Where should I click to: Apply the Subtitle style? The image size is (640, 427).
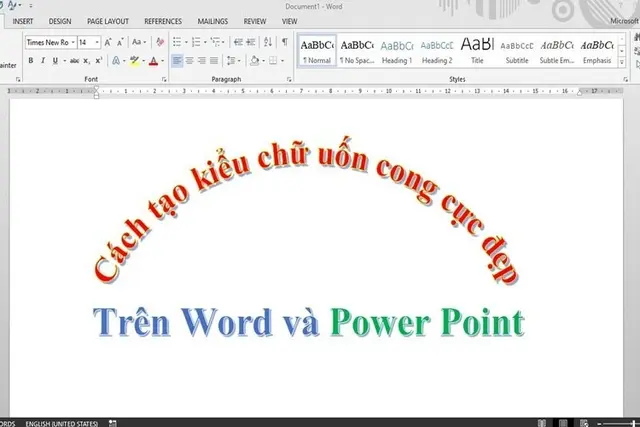point(517,51)
